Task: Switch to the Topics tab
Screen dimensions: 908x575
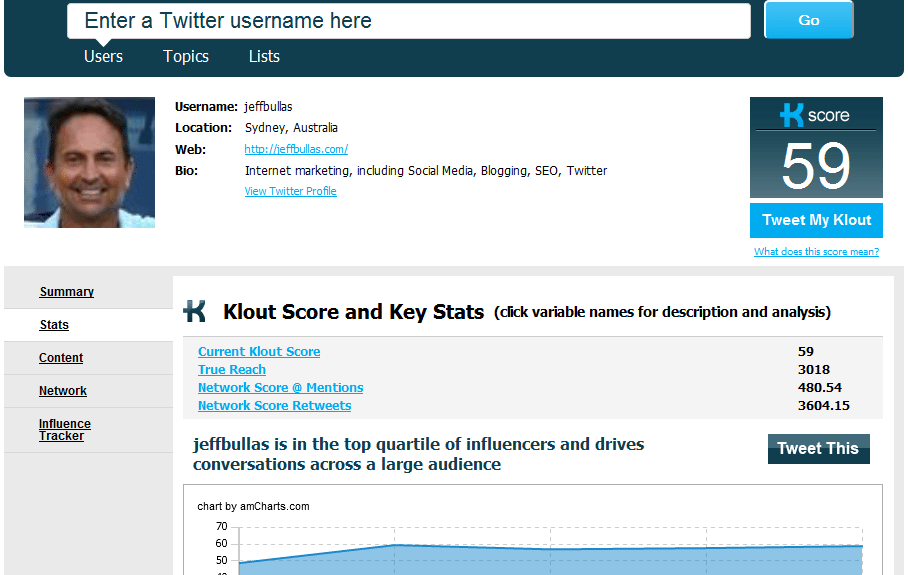Action: pos(186,56)
